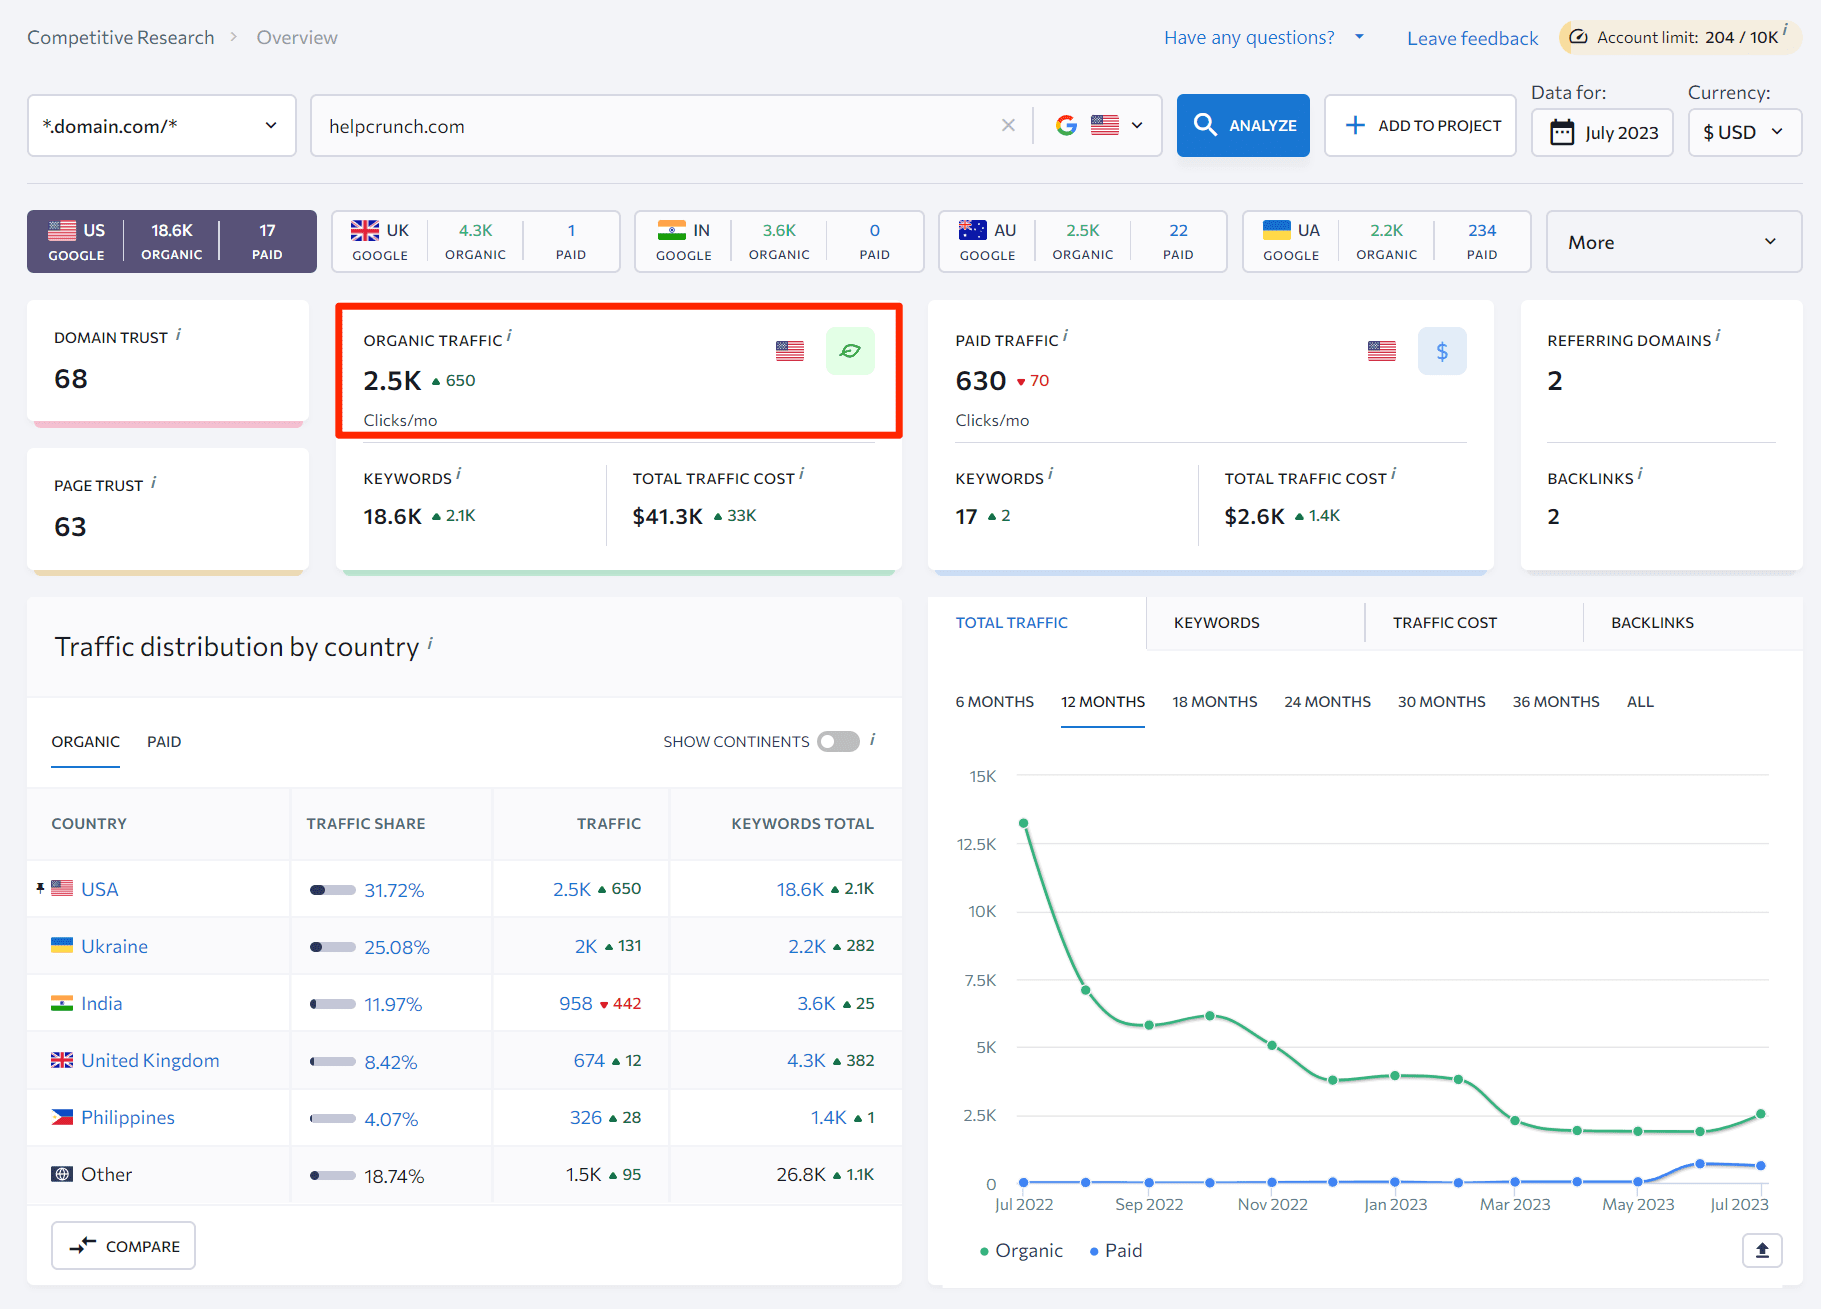Open the Page Trust info tooltip icon
The image size is (1821, 1309).
(x=153, y=483)
